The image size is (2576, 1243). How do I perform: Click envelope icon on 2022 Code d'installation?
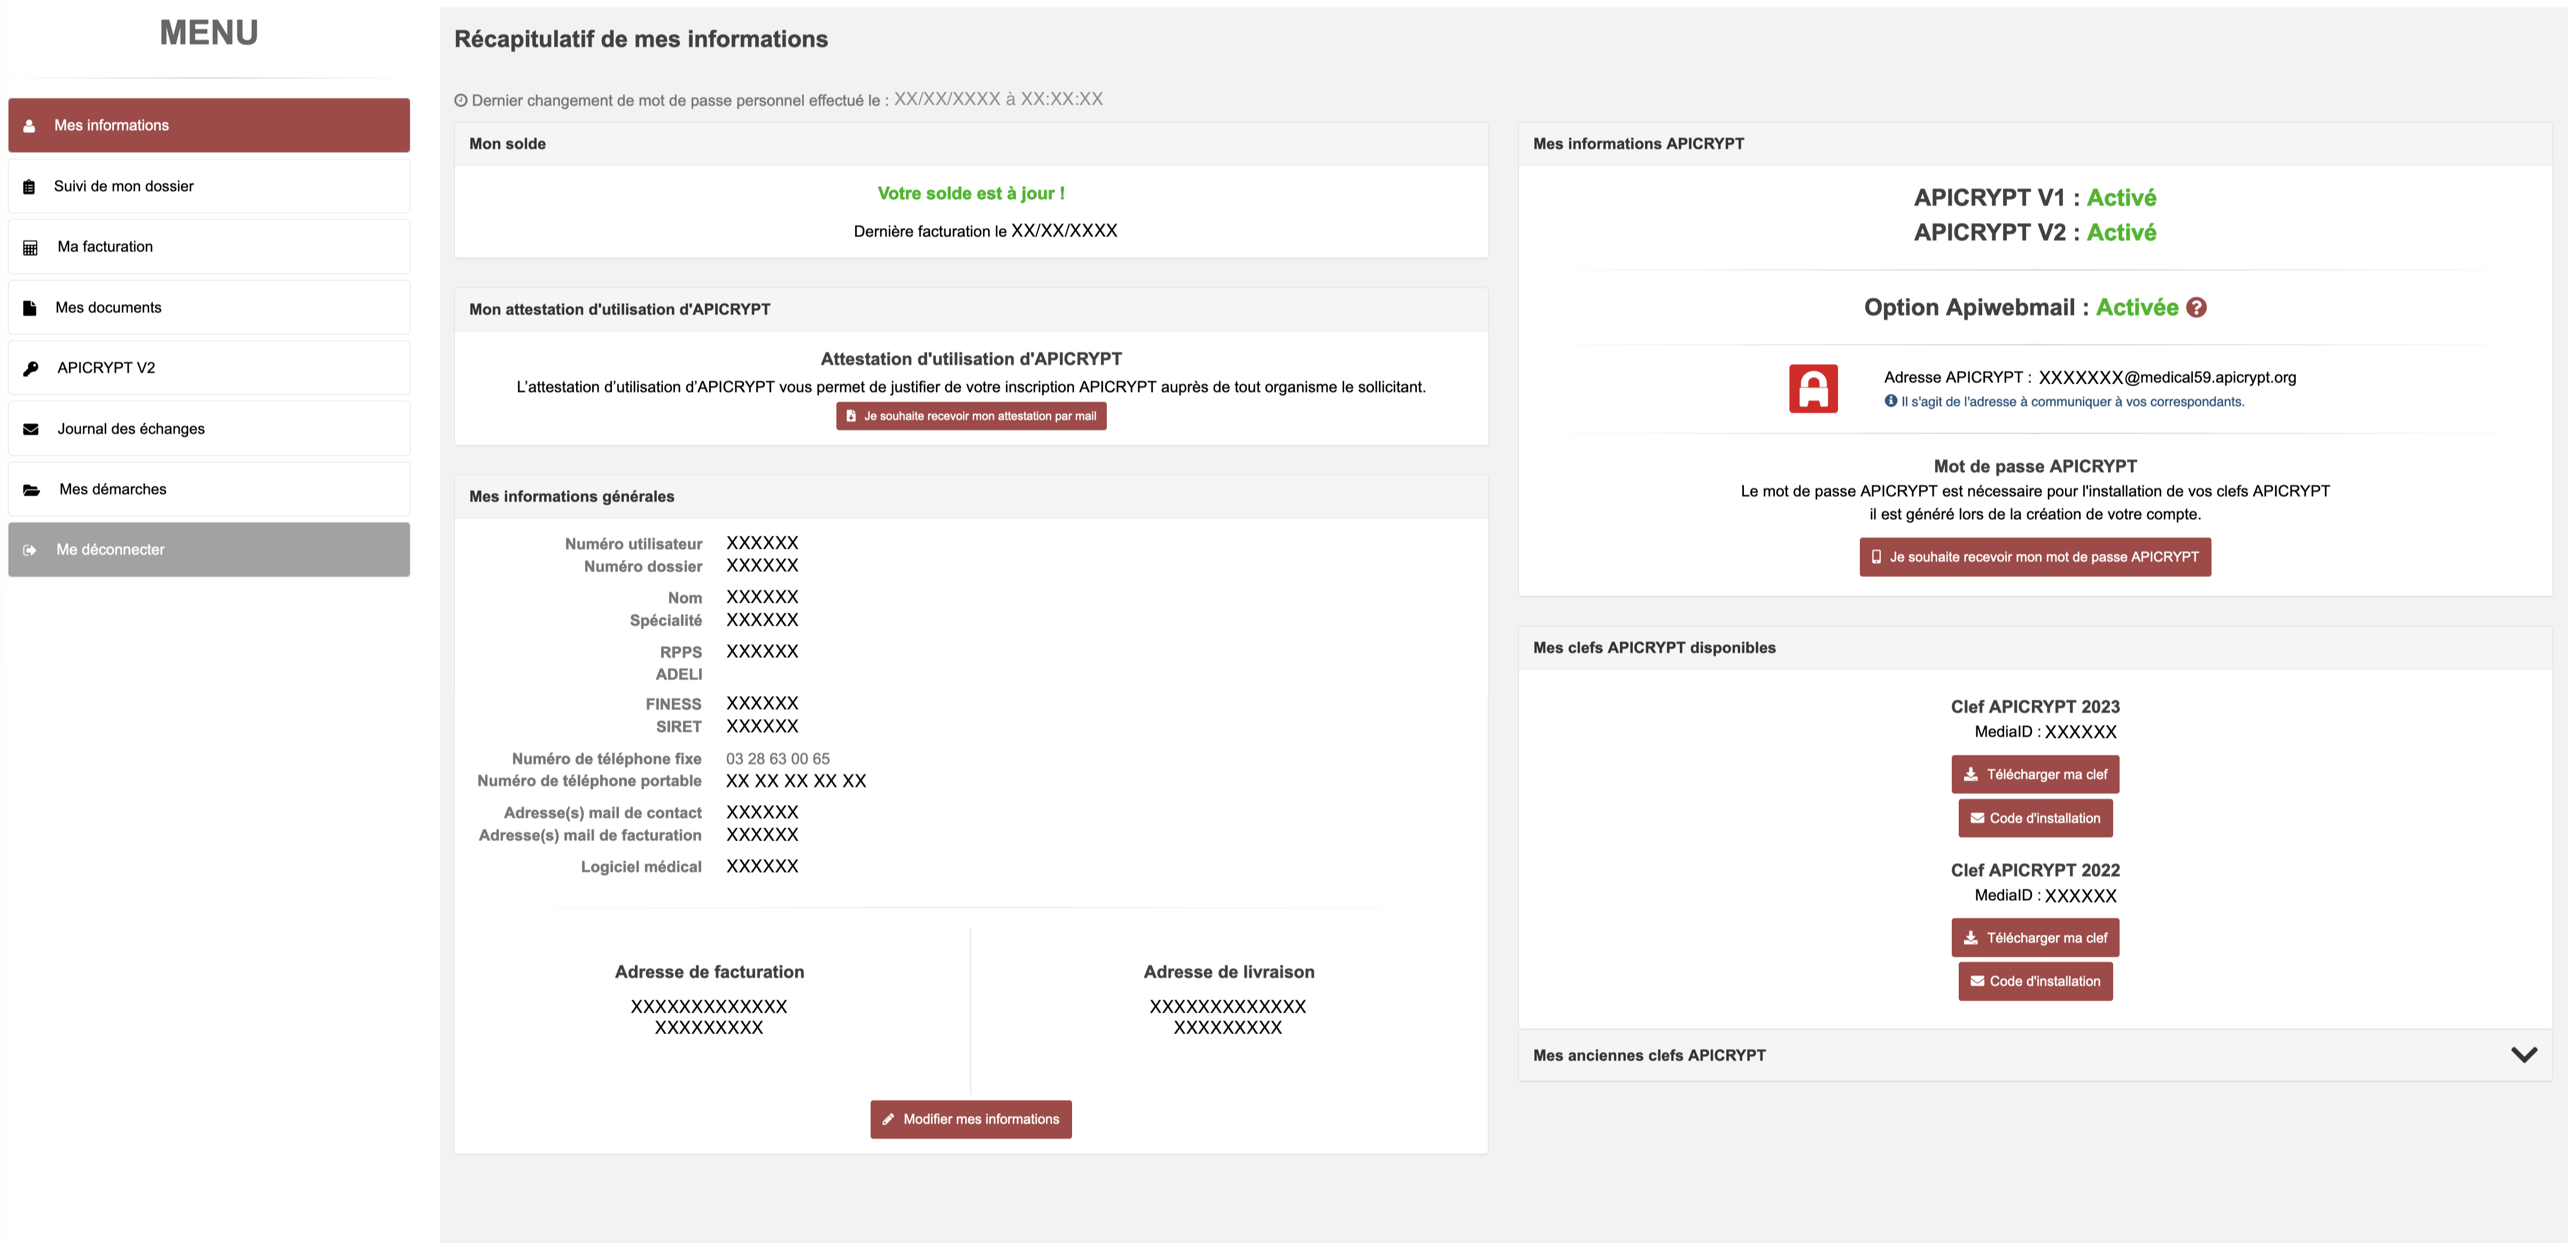point(1977,981)
